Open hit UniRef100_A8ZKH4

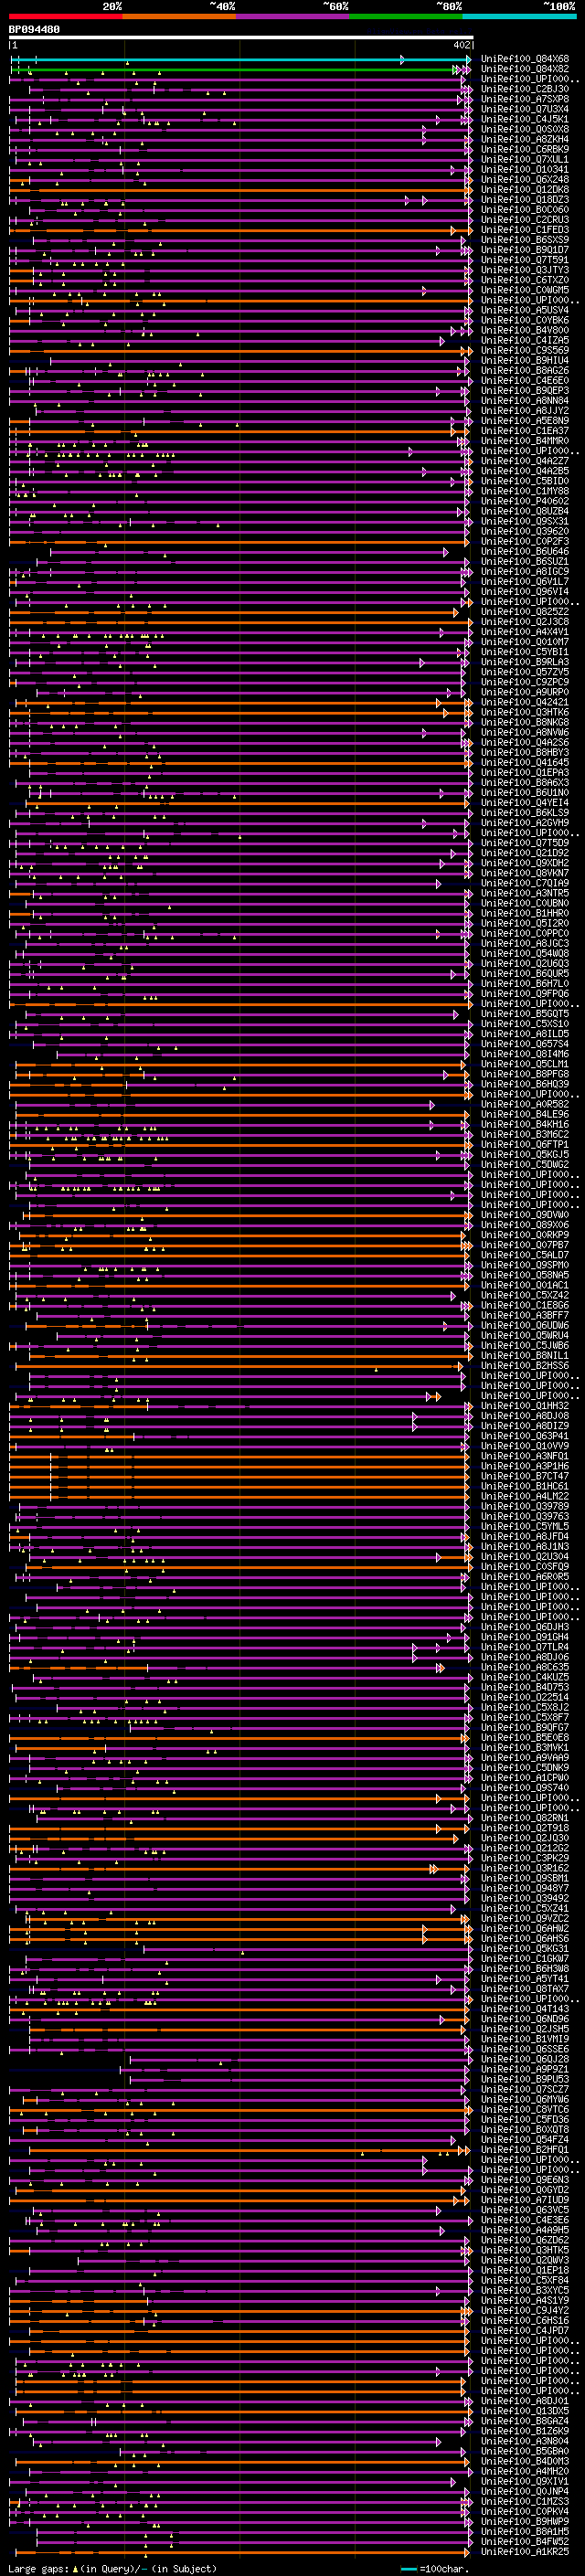tap(525, 139)
